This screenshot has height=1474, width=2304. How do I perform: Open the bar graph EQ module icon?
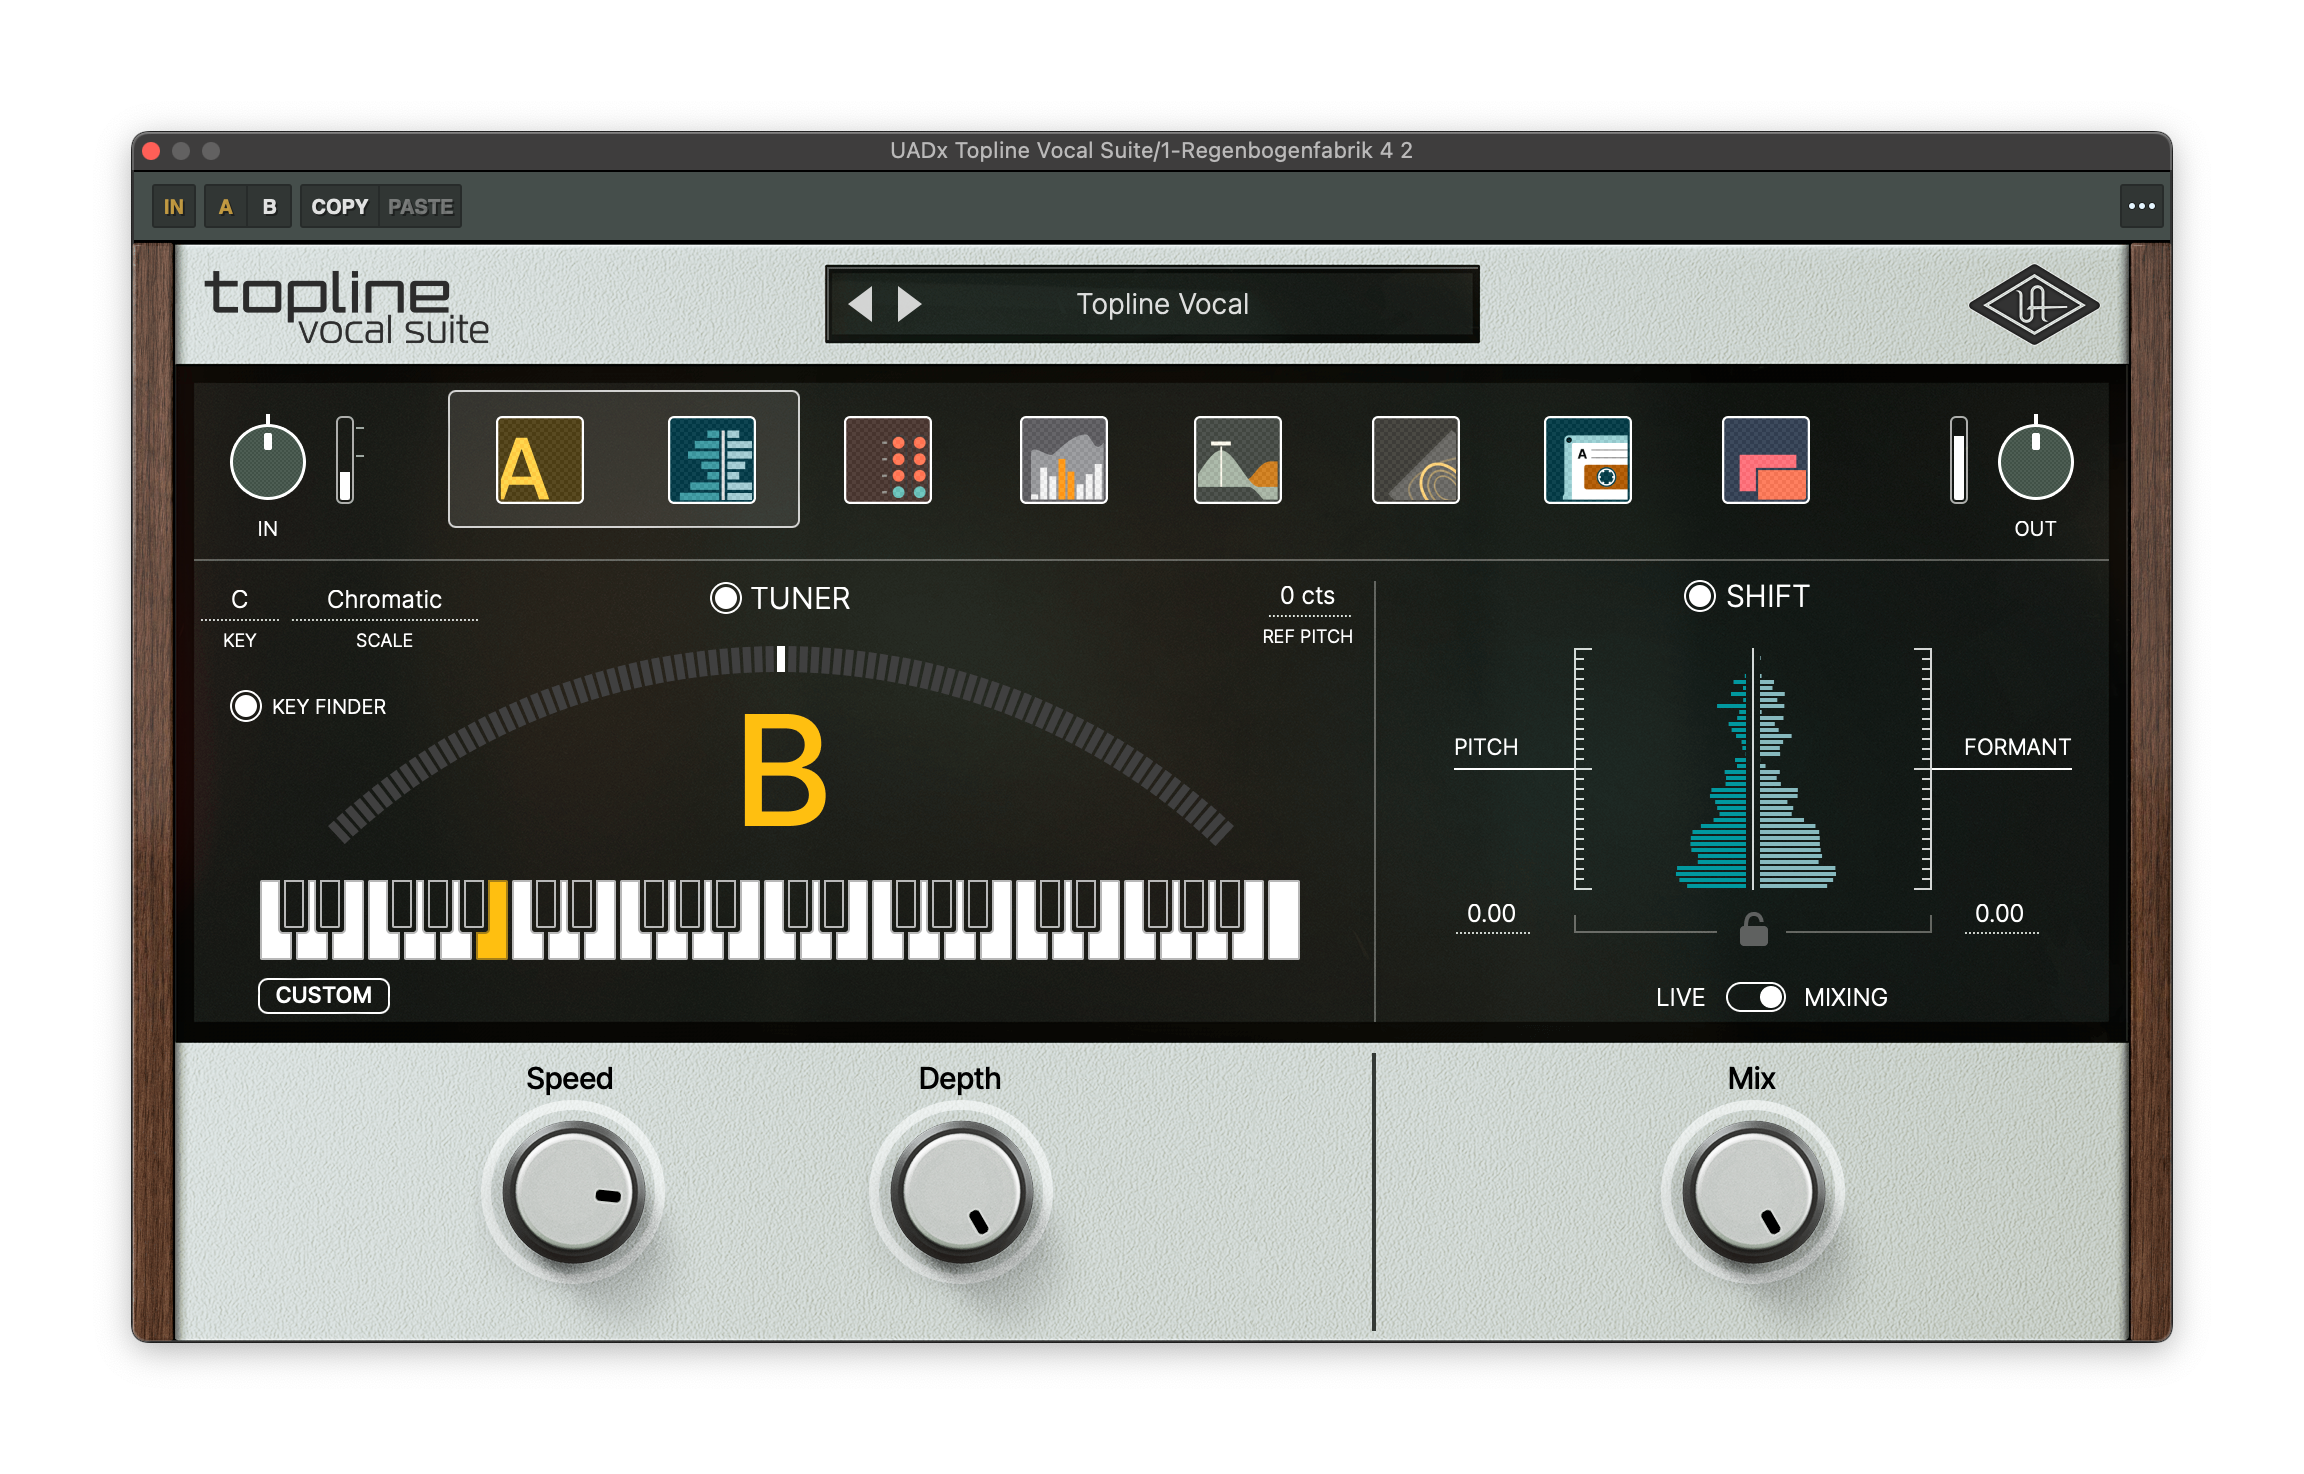1063,460
